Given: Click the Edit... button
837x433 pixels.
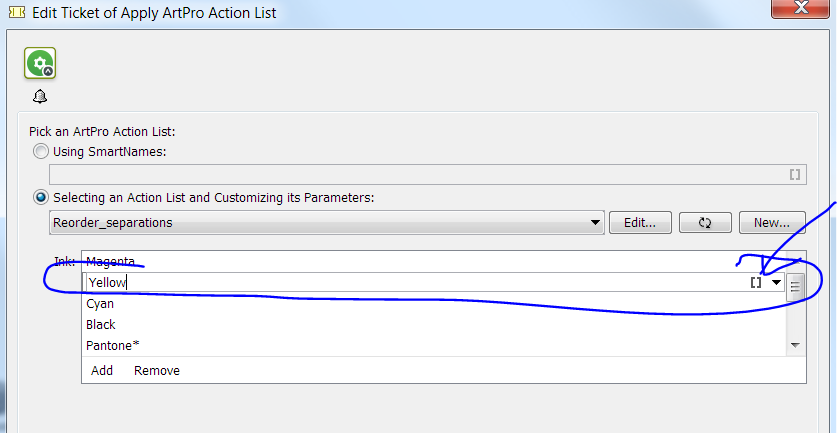Looking at the screenshot, I should (x=639, y=223).
